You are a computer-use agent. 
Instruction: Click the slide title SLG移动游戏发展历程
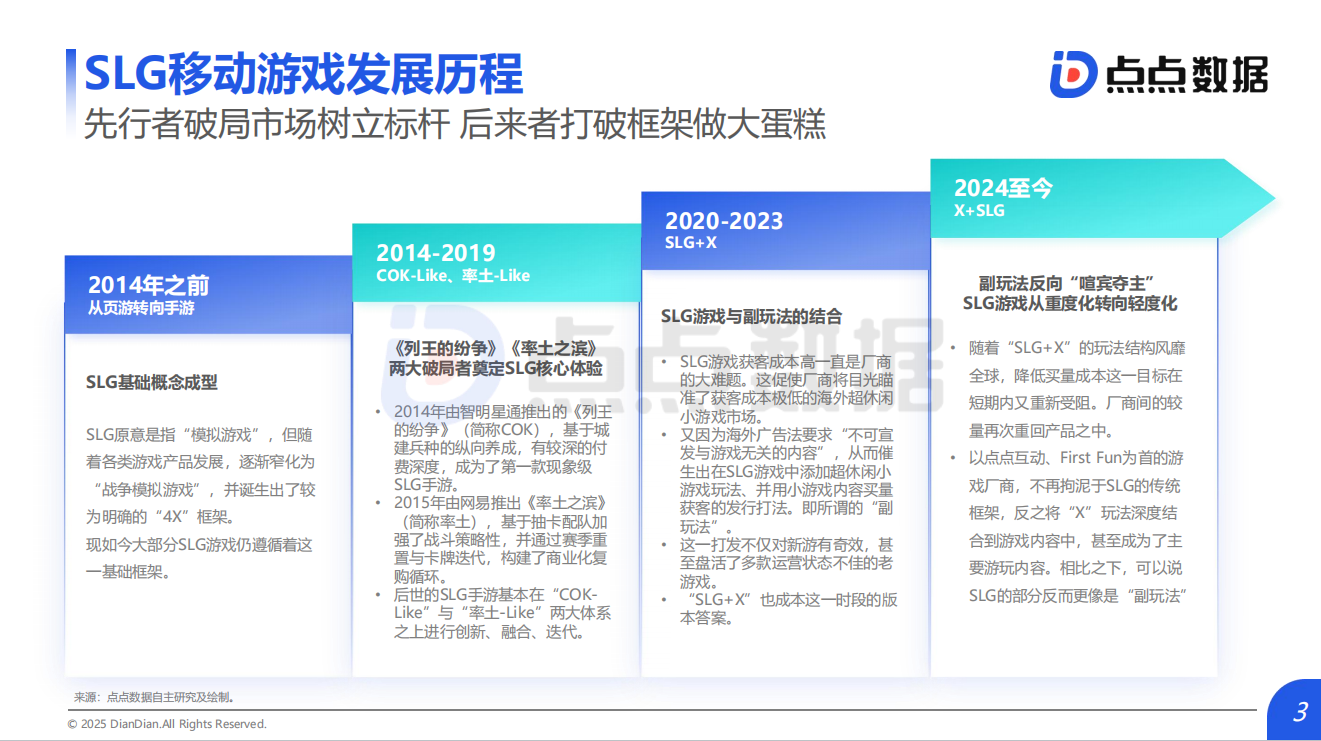coord(303,74)
